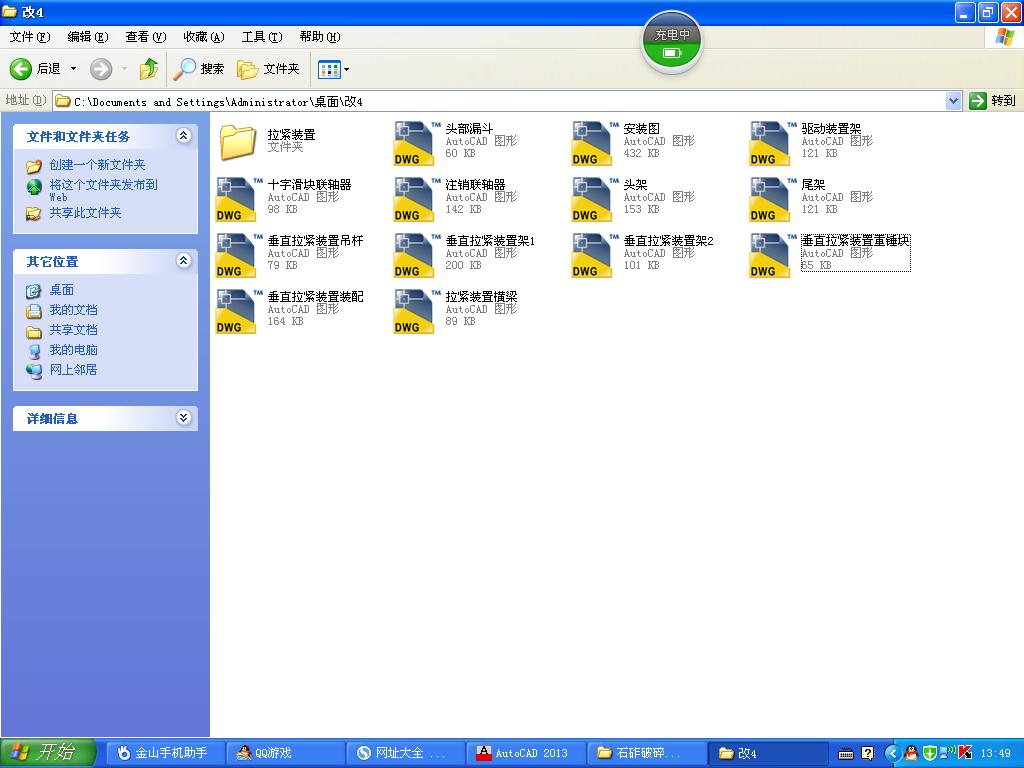The image size is (1024, 768).
Task: Click the 转到 Go button
Action: pos(993,101)
